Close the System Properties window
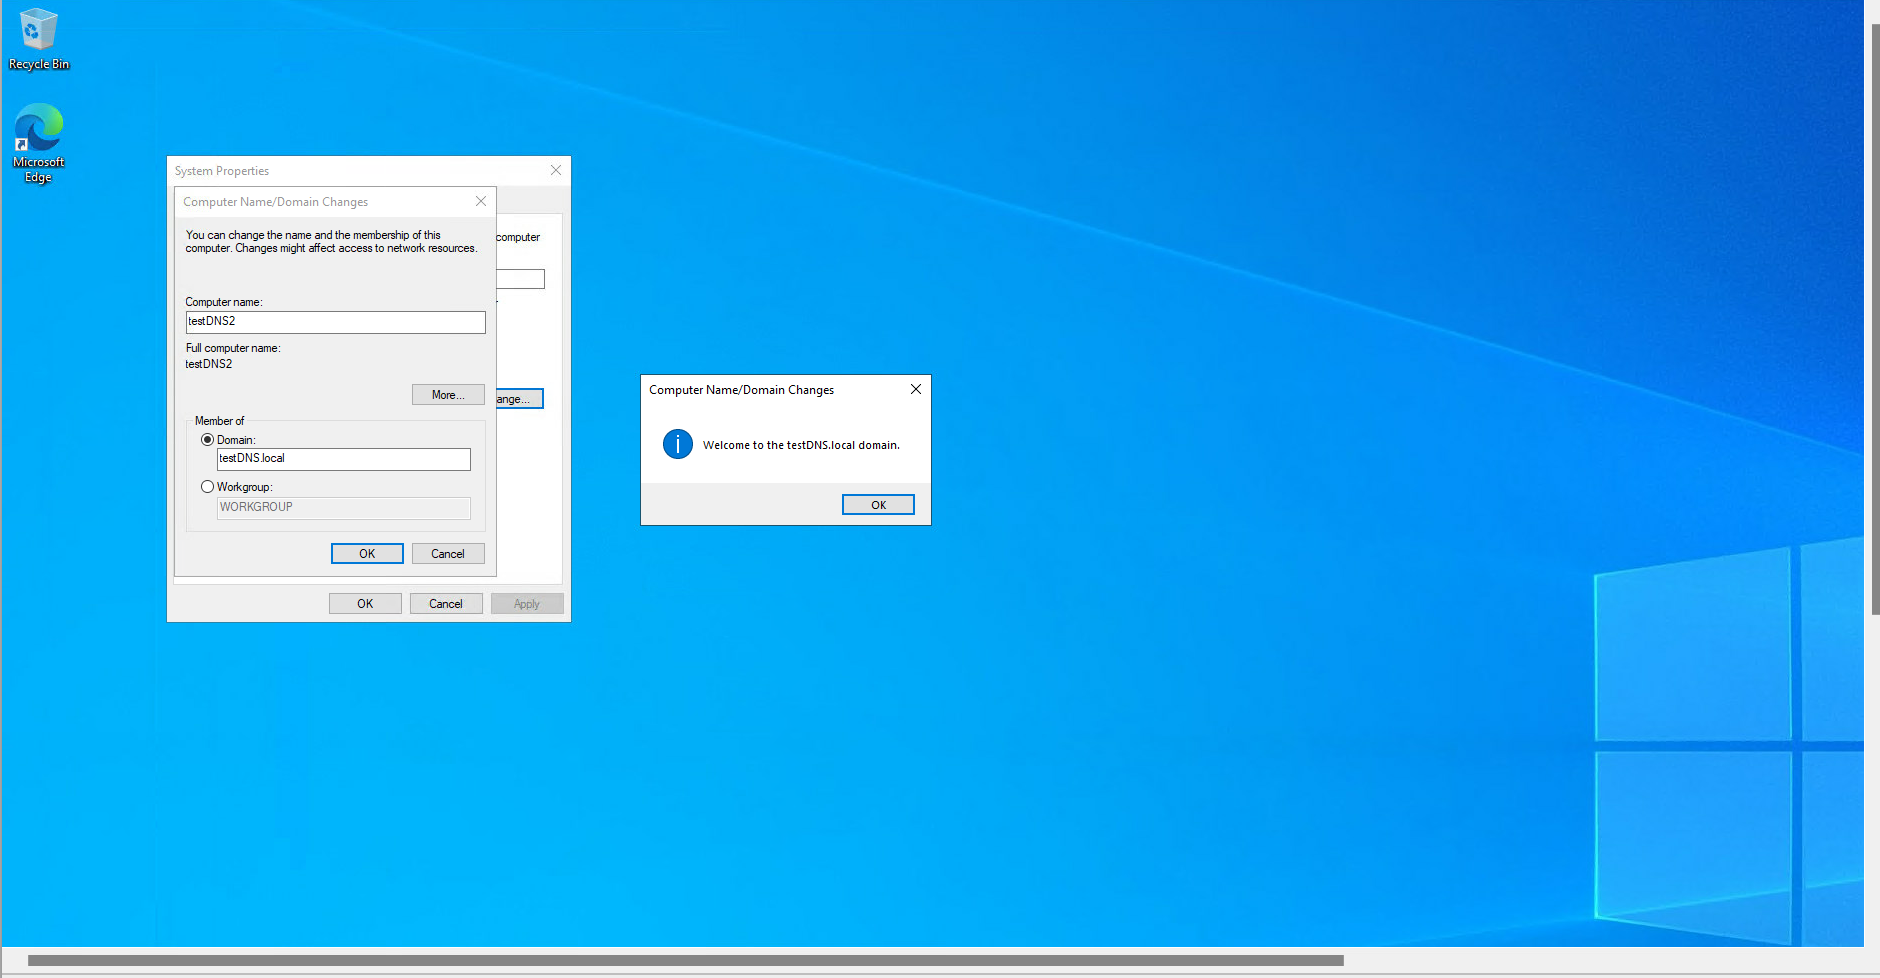1880x978 pixels. 555,171
